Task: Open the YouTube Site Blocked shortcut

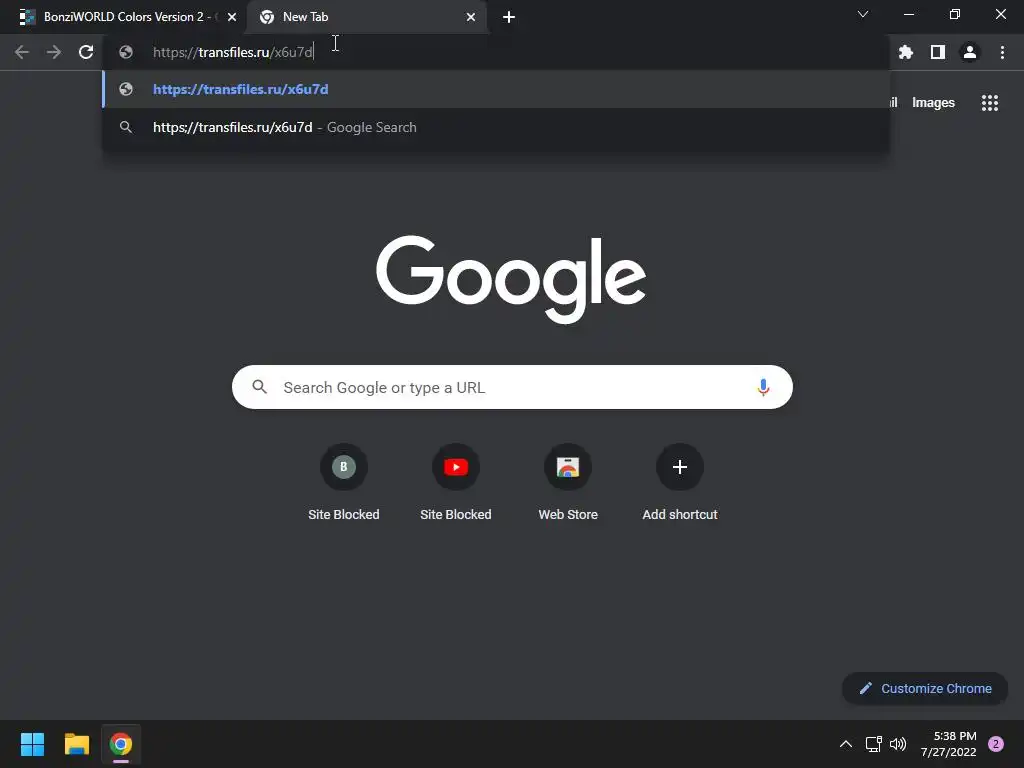Action: (x=456, y=467)
